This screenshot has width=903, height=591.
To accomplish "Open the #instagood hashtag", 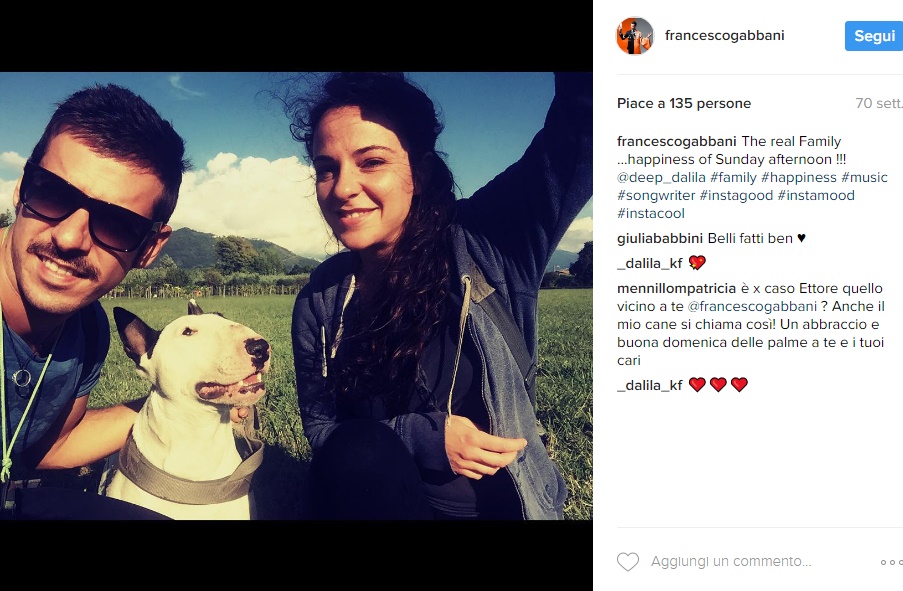I will pyautogui.click(x=736, y=195).
